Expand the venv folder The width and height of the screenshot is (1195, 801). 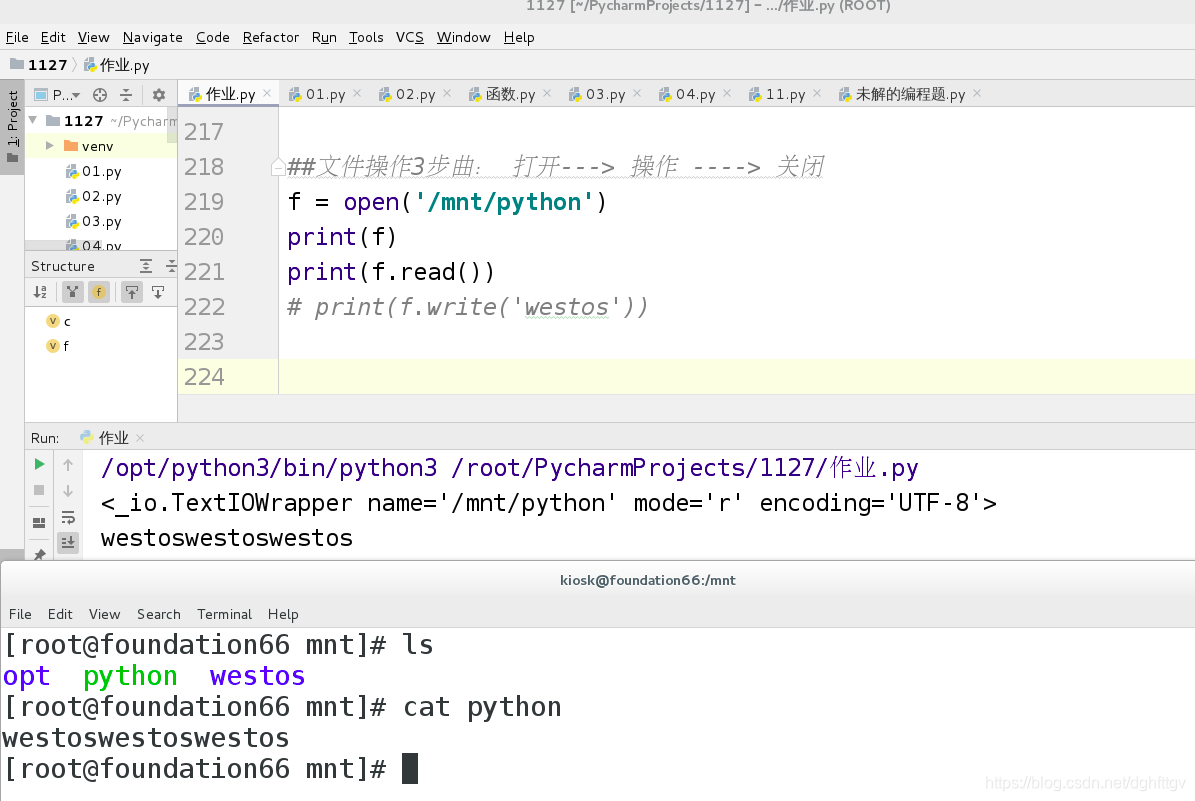50,146
